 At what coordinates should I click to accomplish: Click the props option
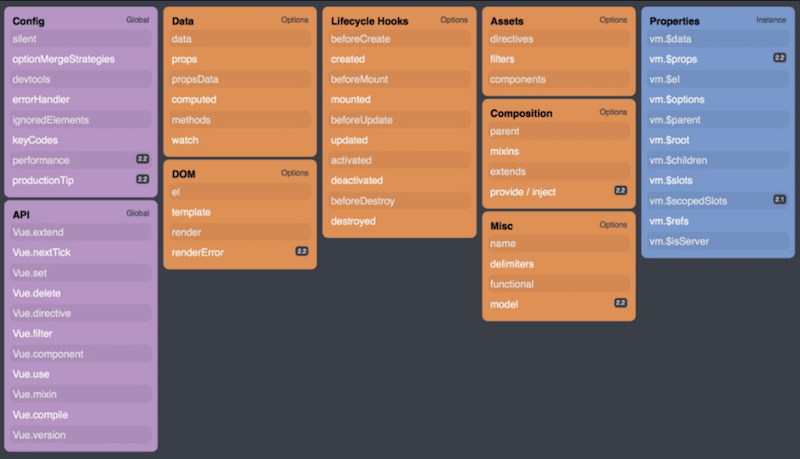pos(240,59)
